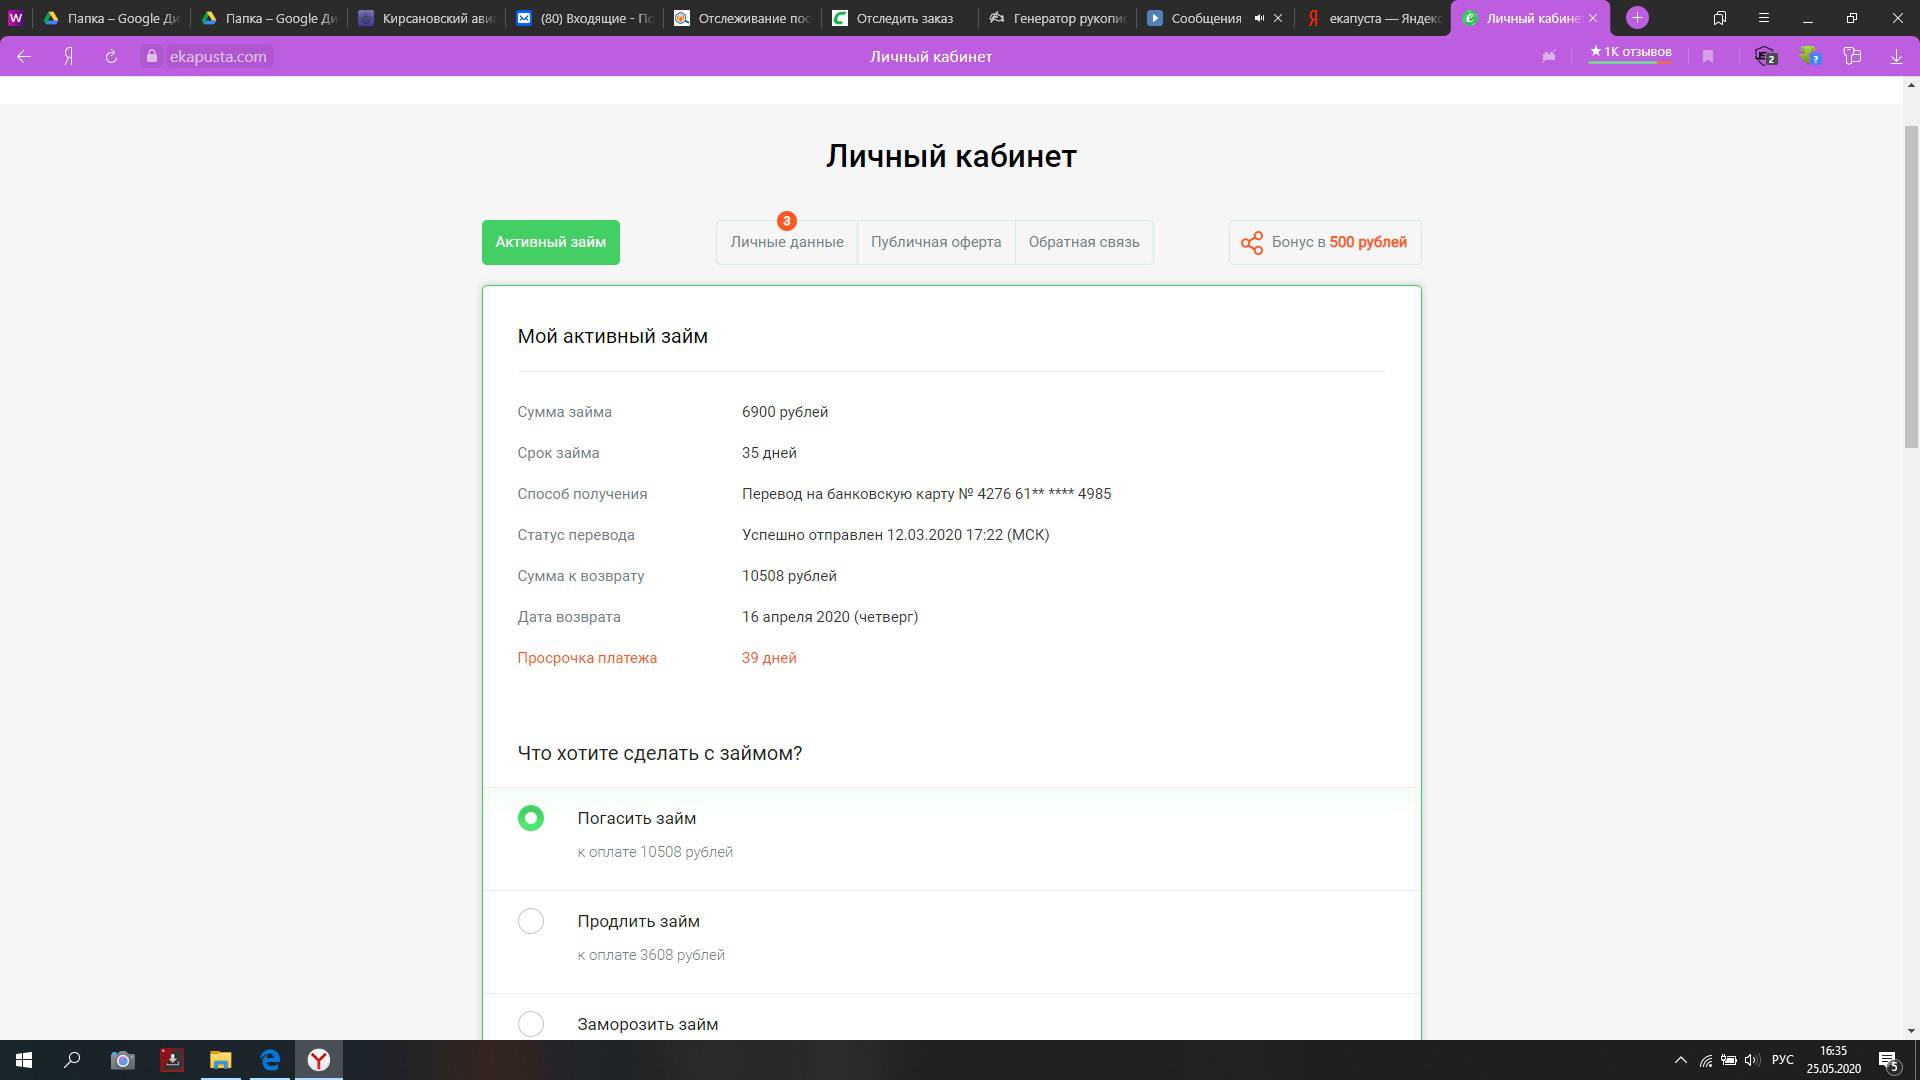The image size is (1920, 1080).
Task: Switch the РУС keyboard language indicator
Action: click(1782, 1060)
